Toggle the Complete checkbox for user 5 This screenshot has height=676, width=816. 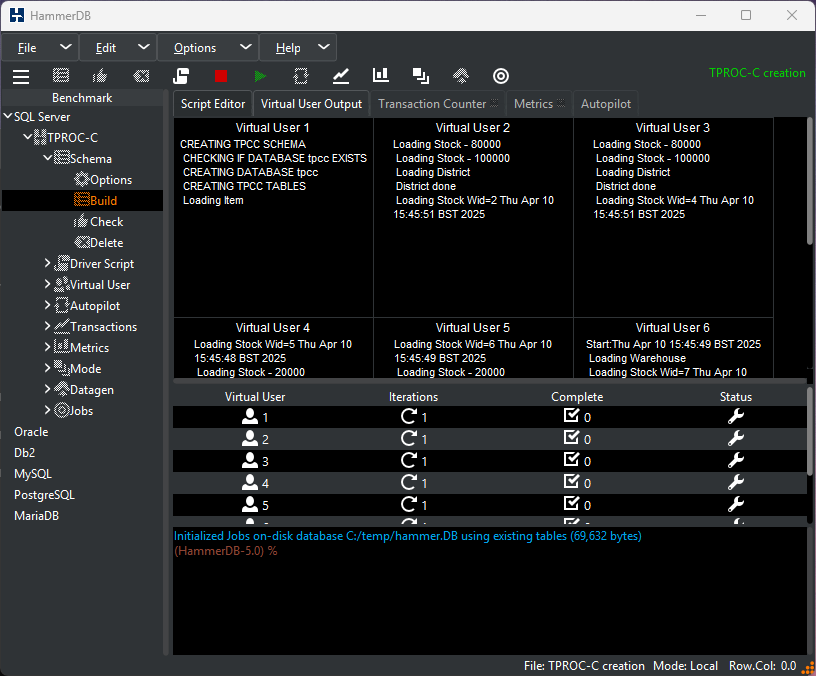[x=571, y=503]
